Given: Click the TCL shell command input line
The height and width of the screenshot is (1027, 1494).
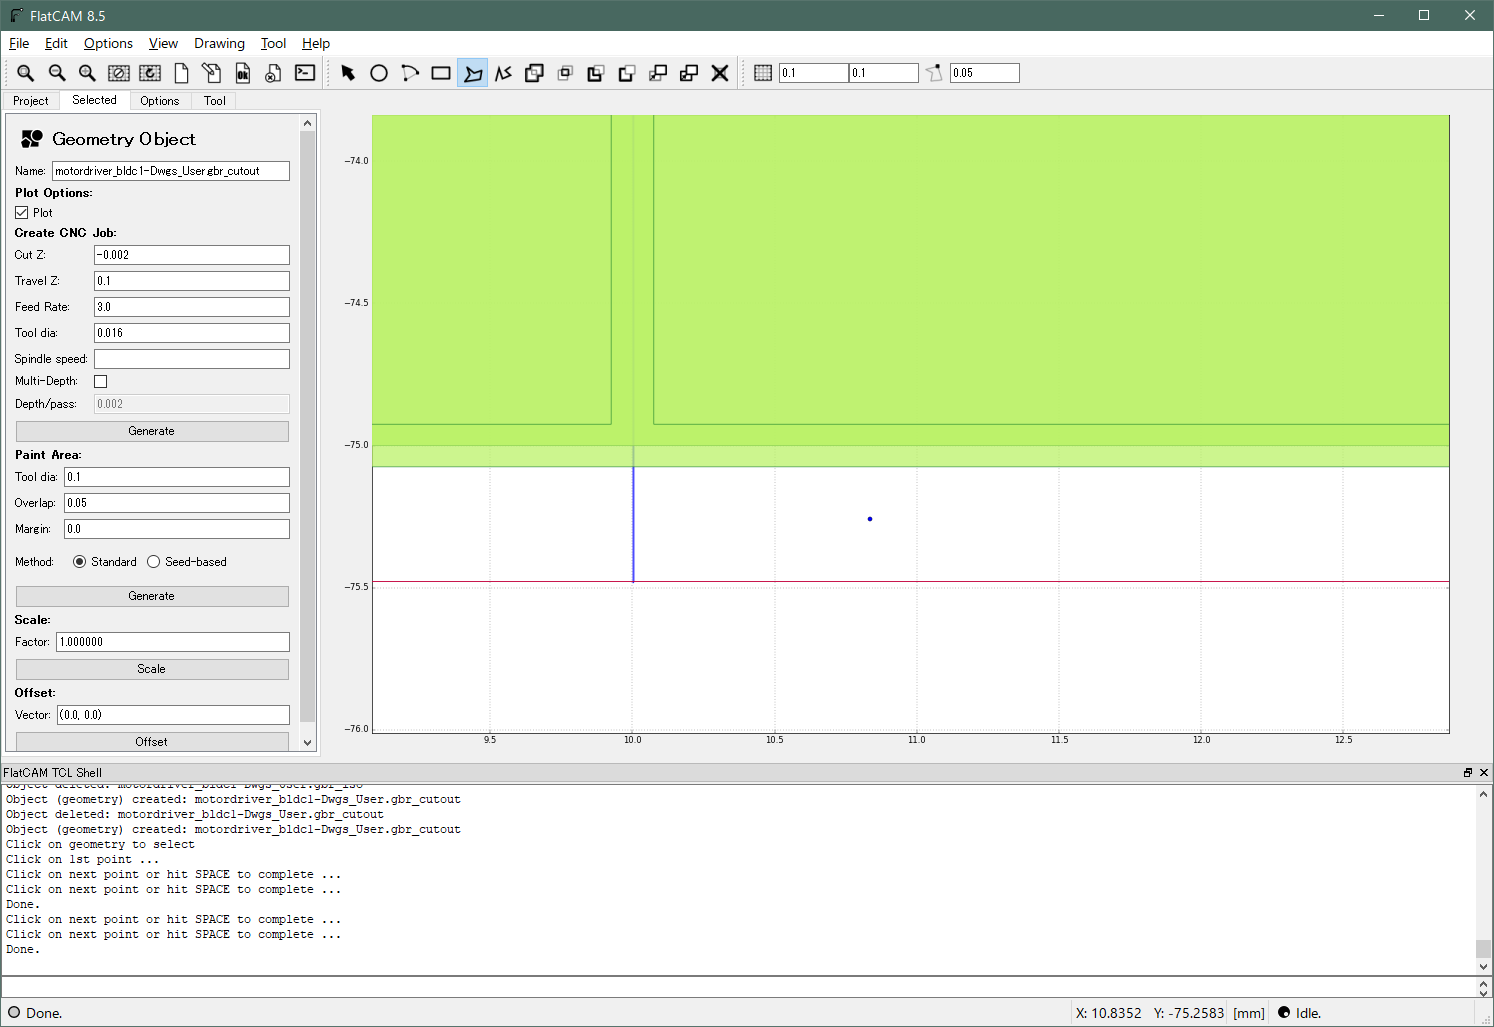Looking at the screenshot, I should 738,987.
